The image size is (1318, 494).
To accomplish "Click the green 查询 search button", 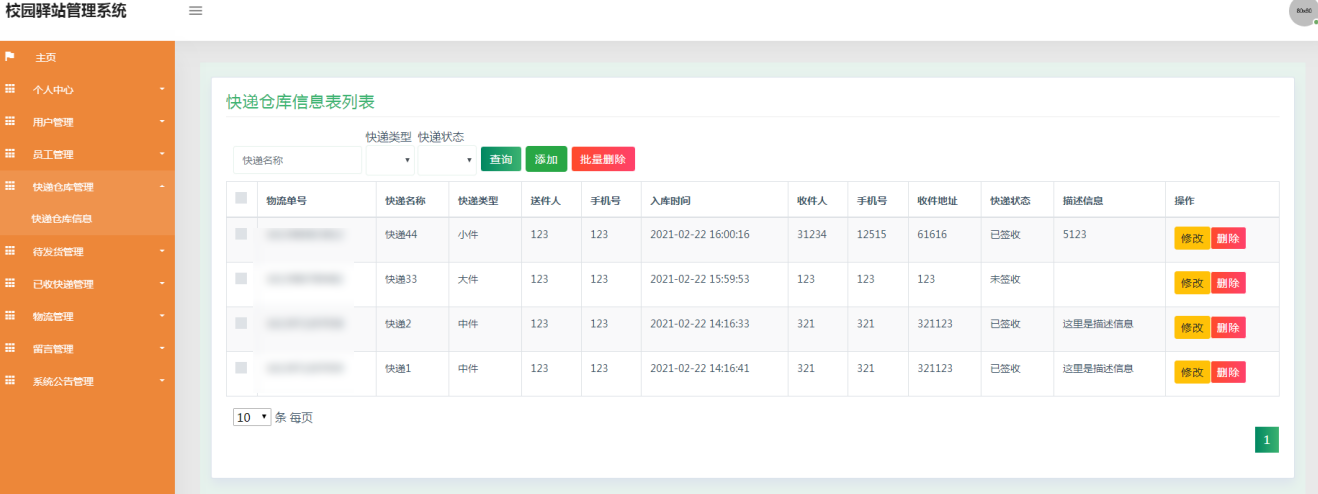I will (x=501, y=159).
